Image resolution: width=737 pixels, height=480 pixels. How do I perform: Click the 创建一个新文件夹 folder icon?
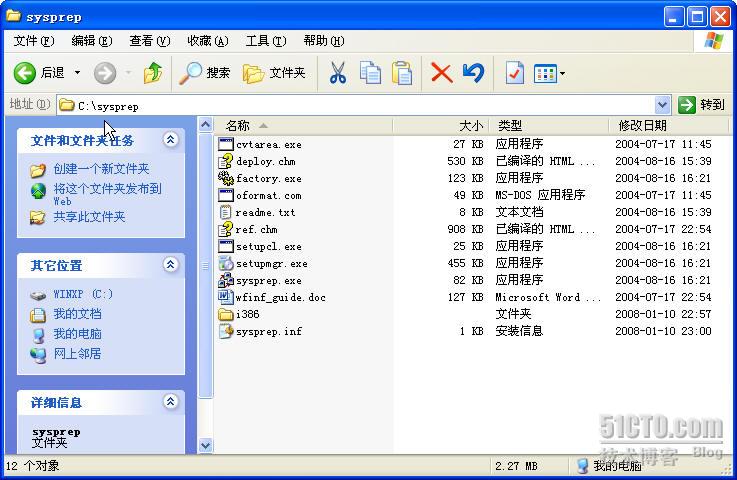click(x=38, y=170)
